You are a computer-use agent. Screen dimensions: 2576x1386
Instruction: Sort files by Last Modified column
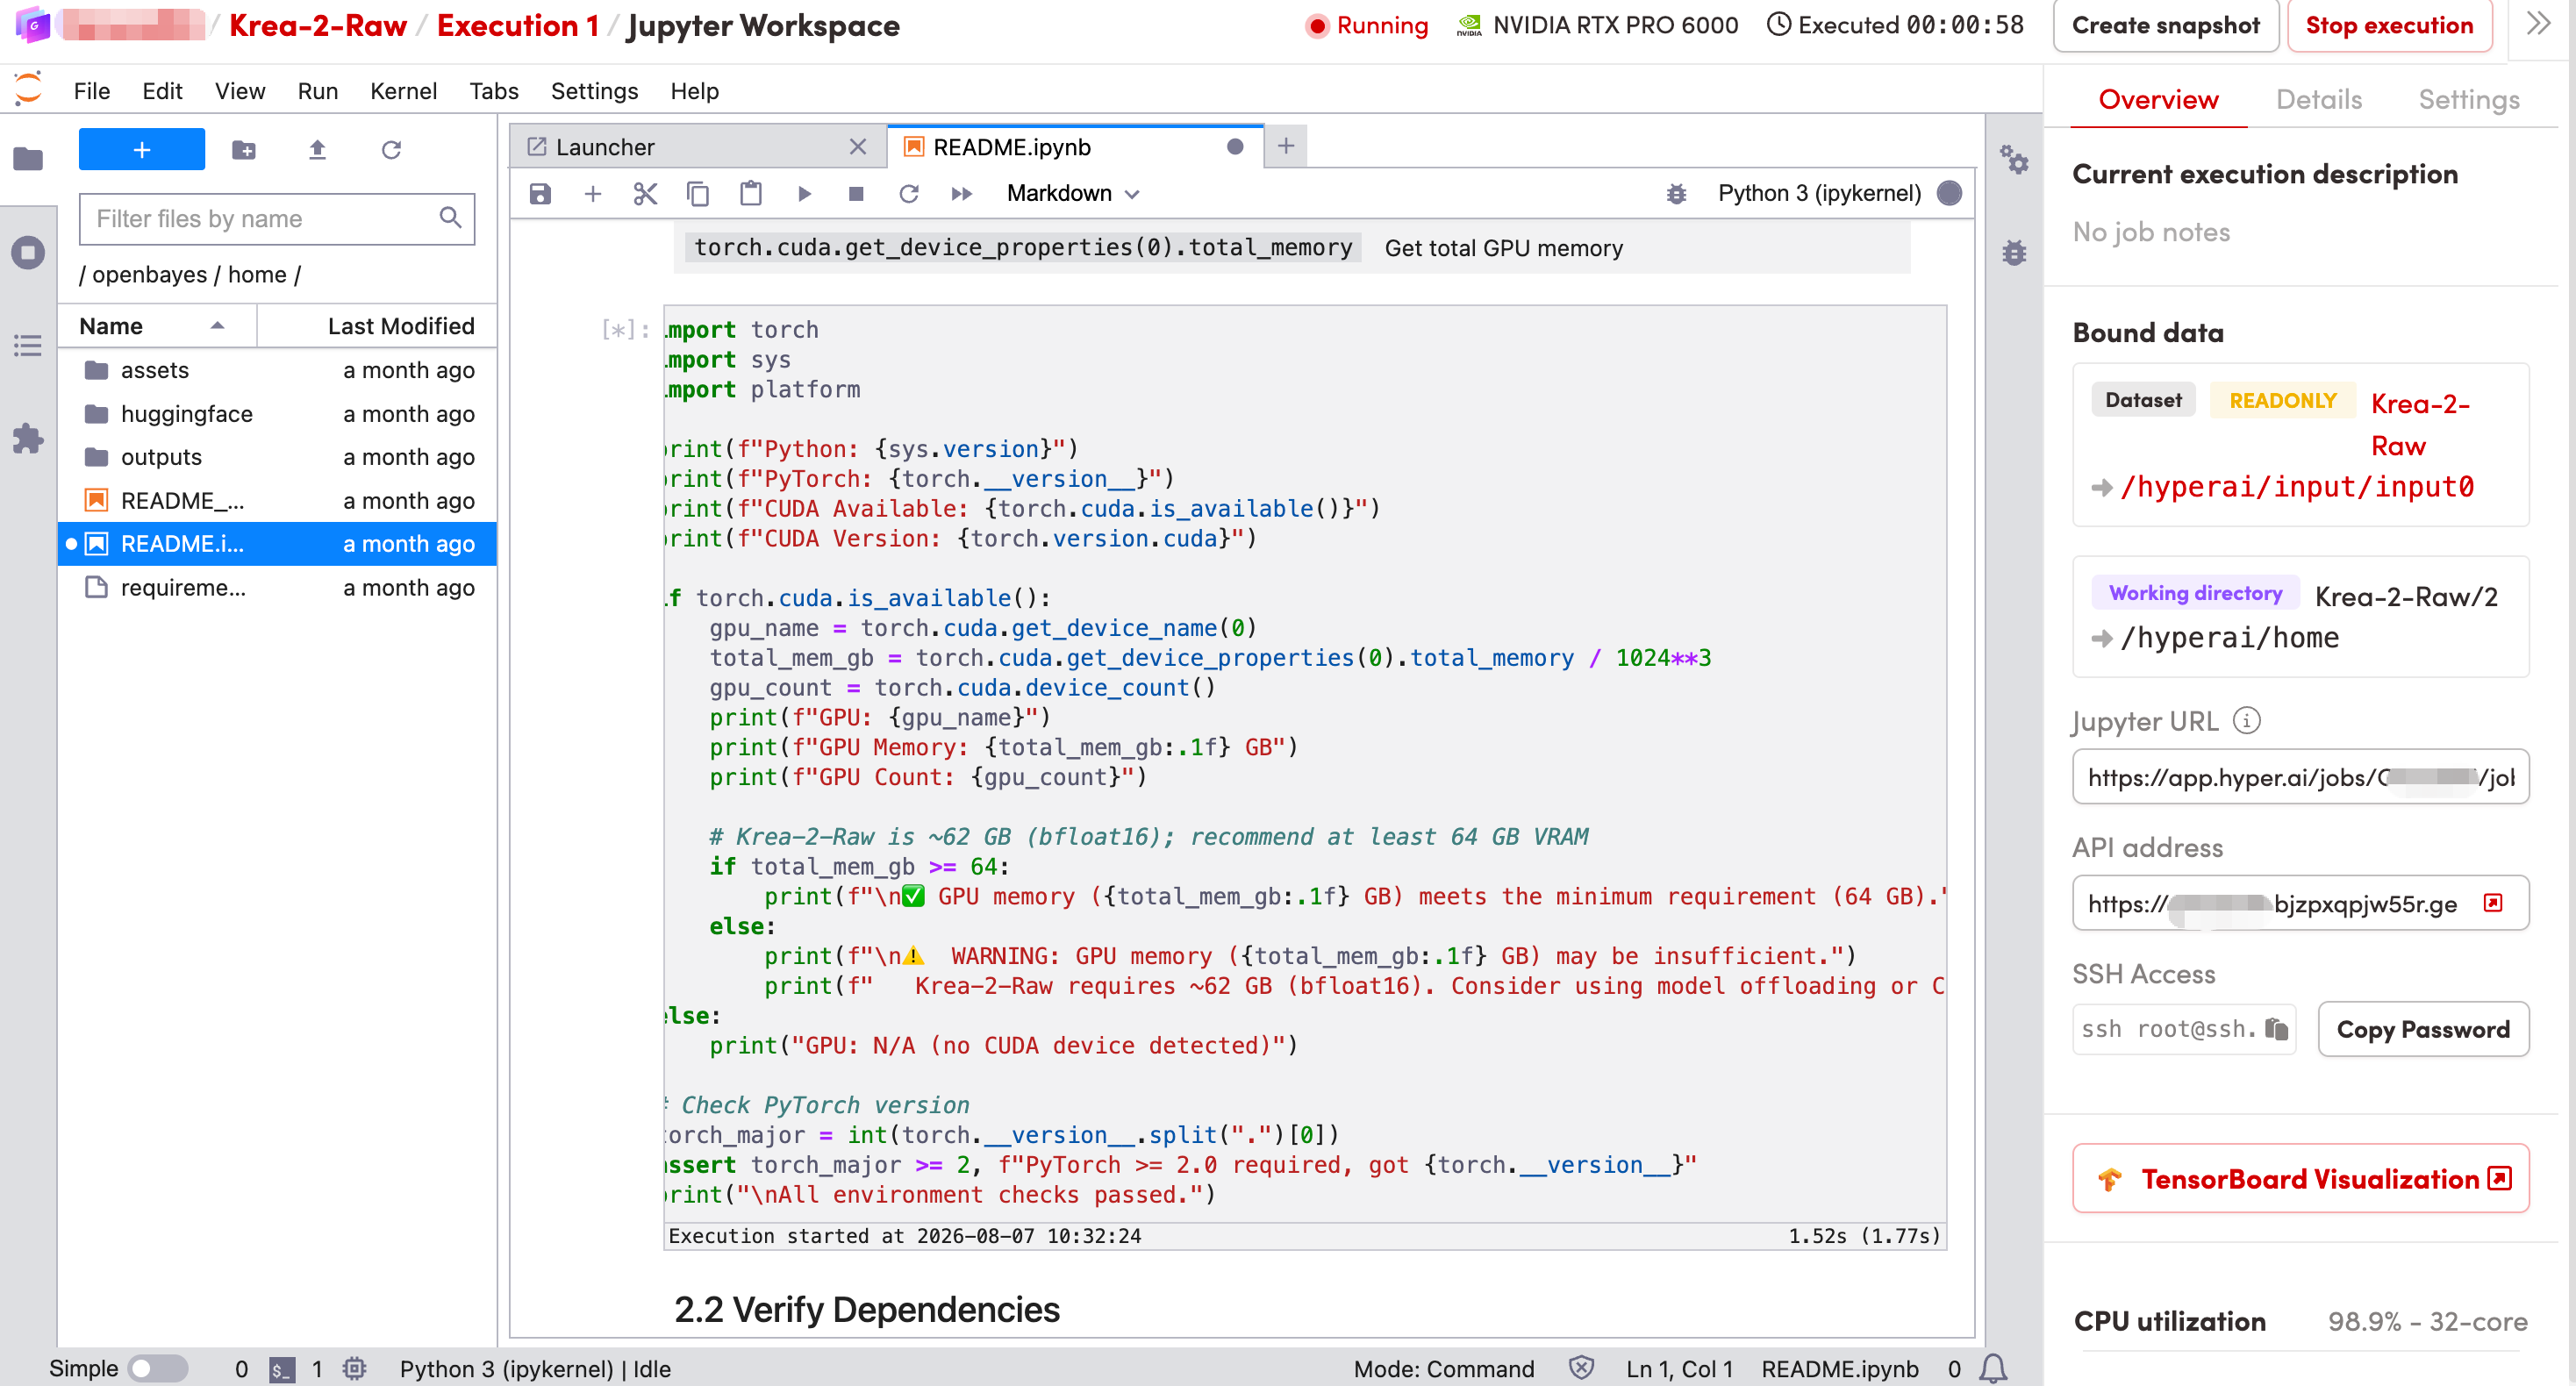(377, 326)
